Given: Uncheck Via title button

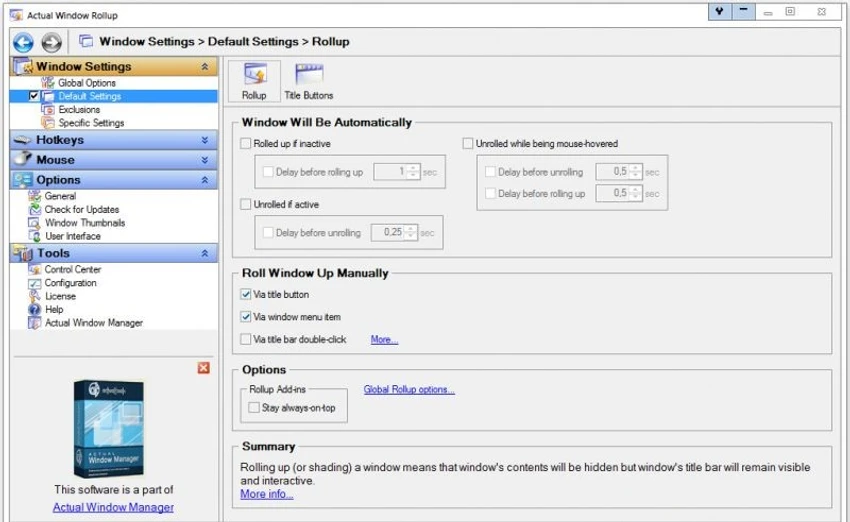Looking at the screenshot, I should coord(246,294).
